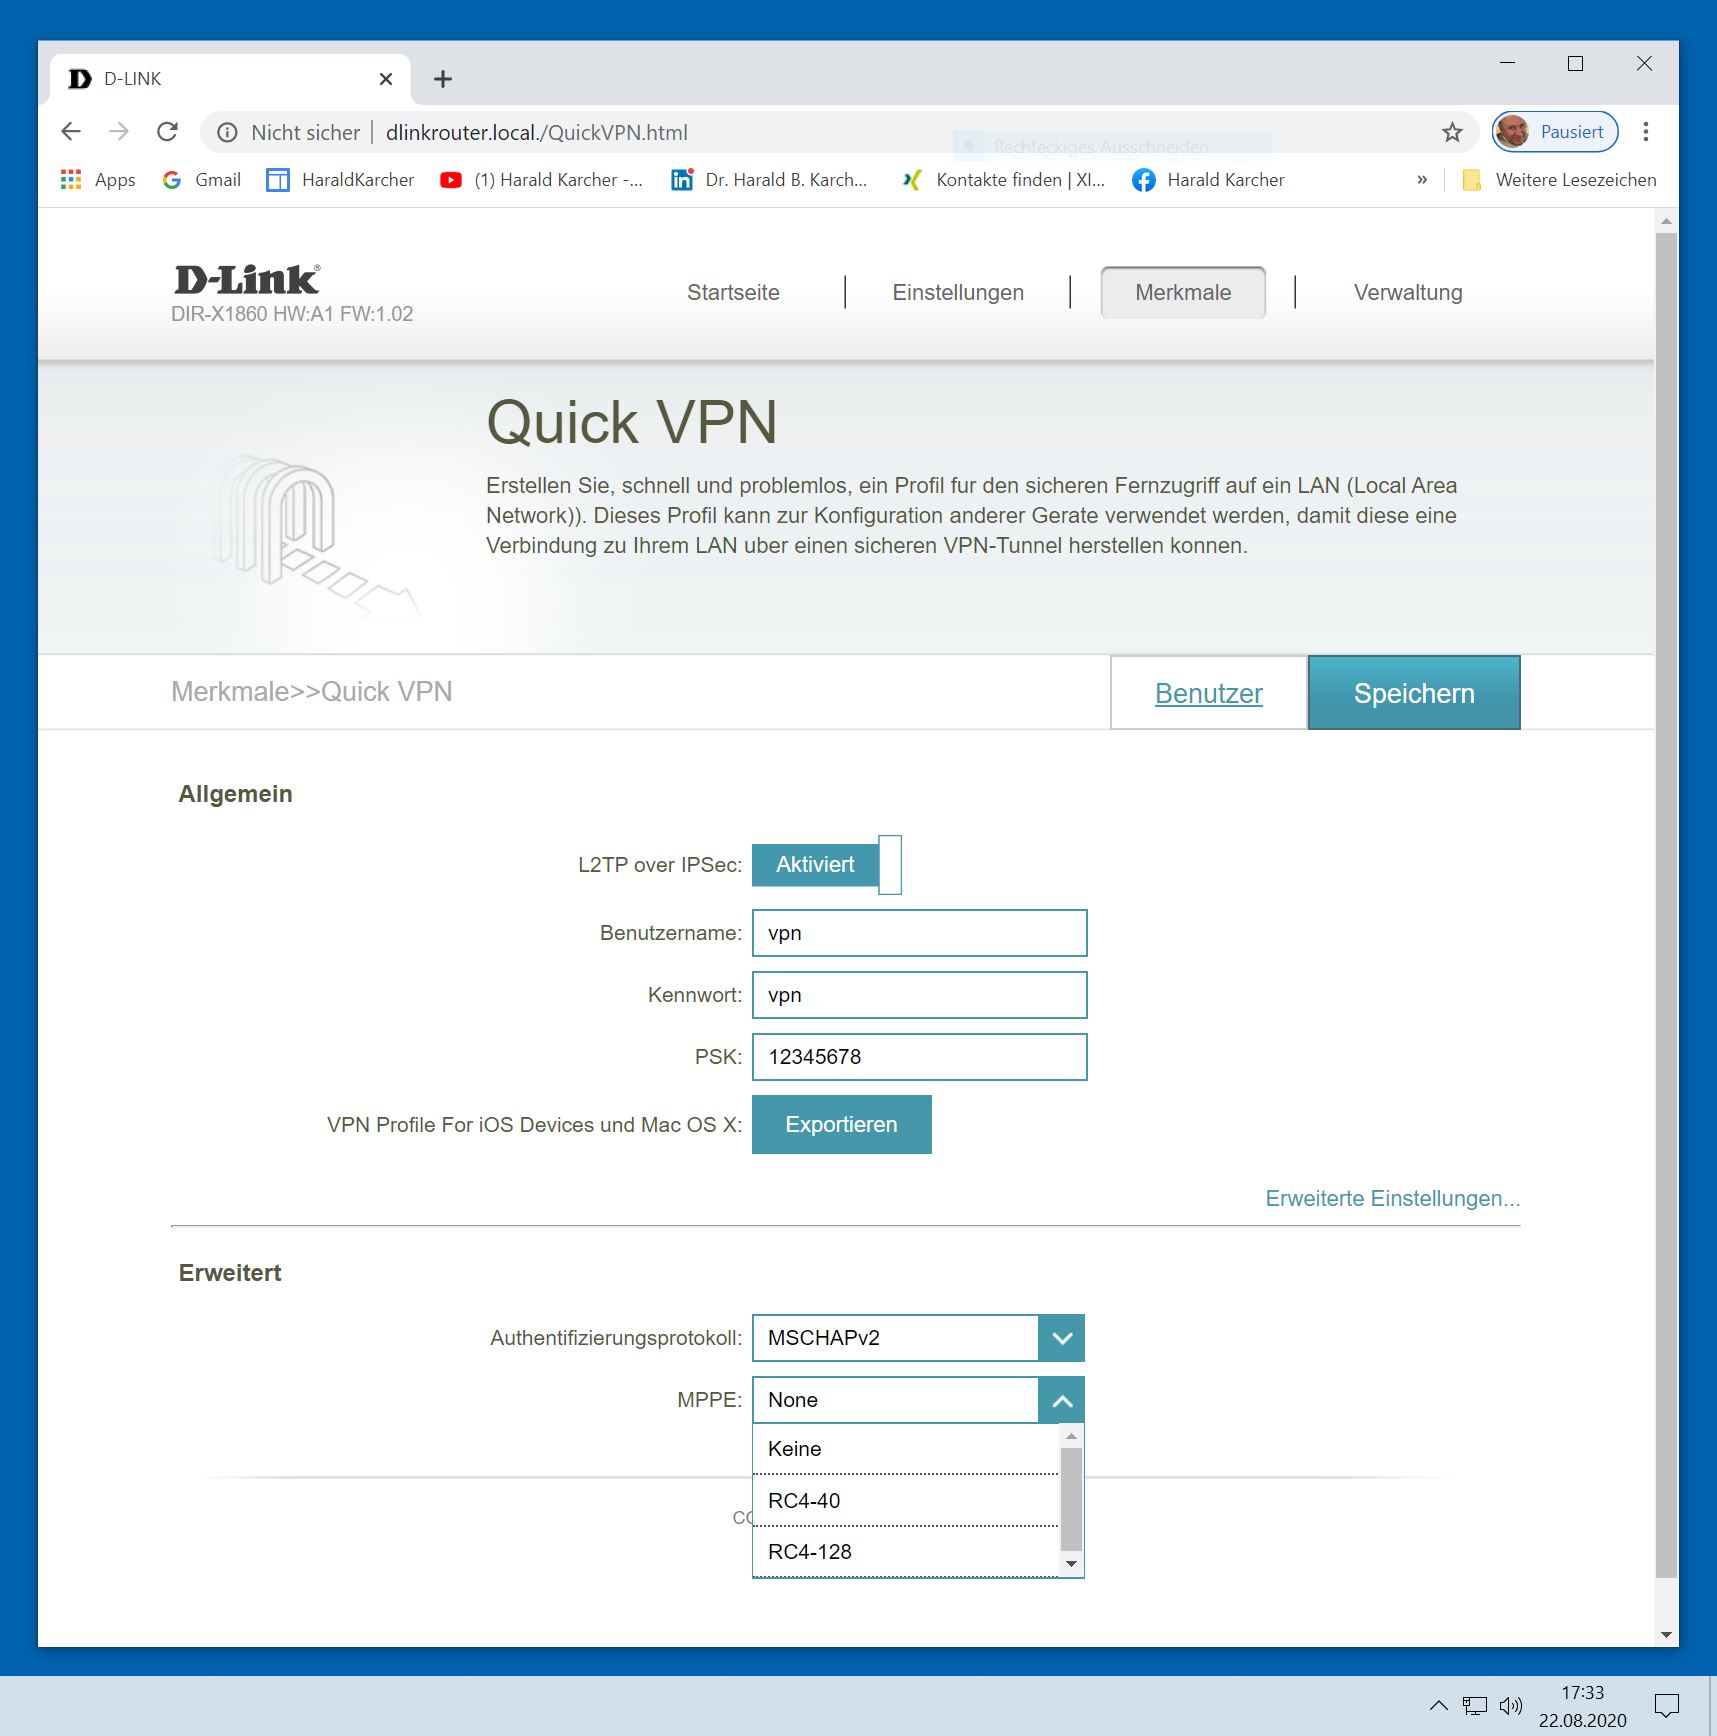Open the Apps bookmark shortcut

click(x=98, y=180)
